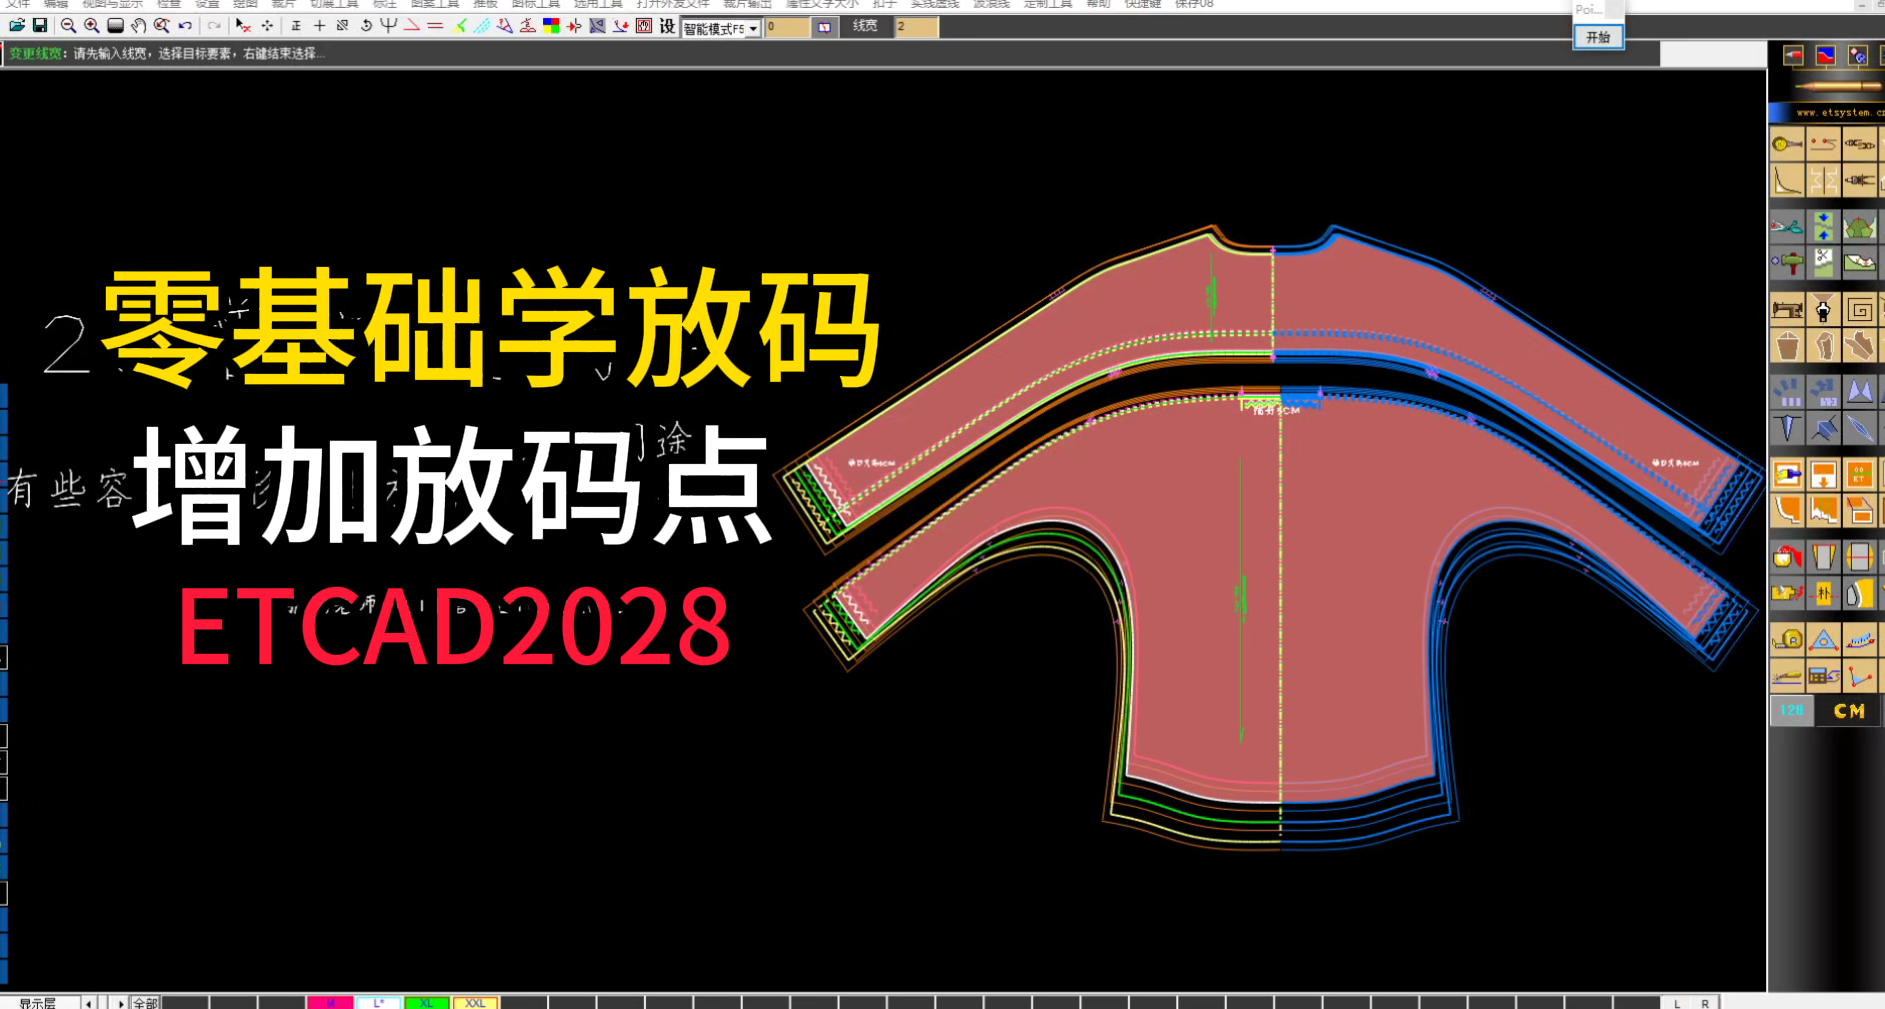
Task: Choose the scissors cutting tool icon
Action: (x=1787, y=226)
